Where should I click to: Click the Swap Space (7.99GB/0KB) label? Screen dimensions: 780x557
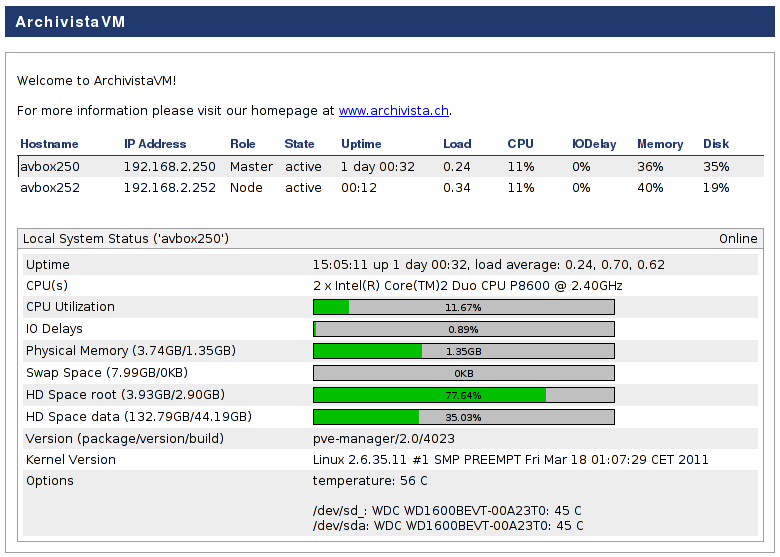[107, 373]
